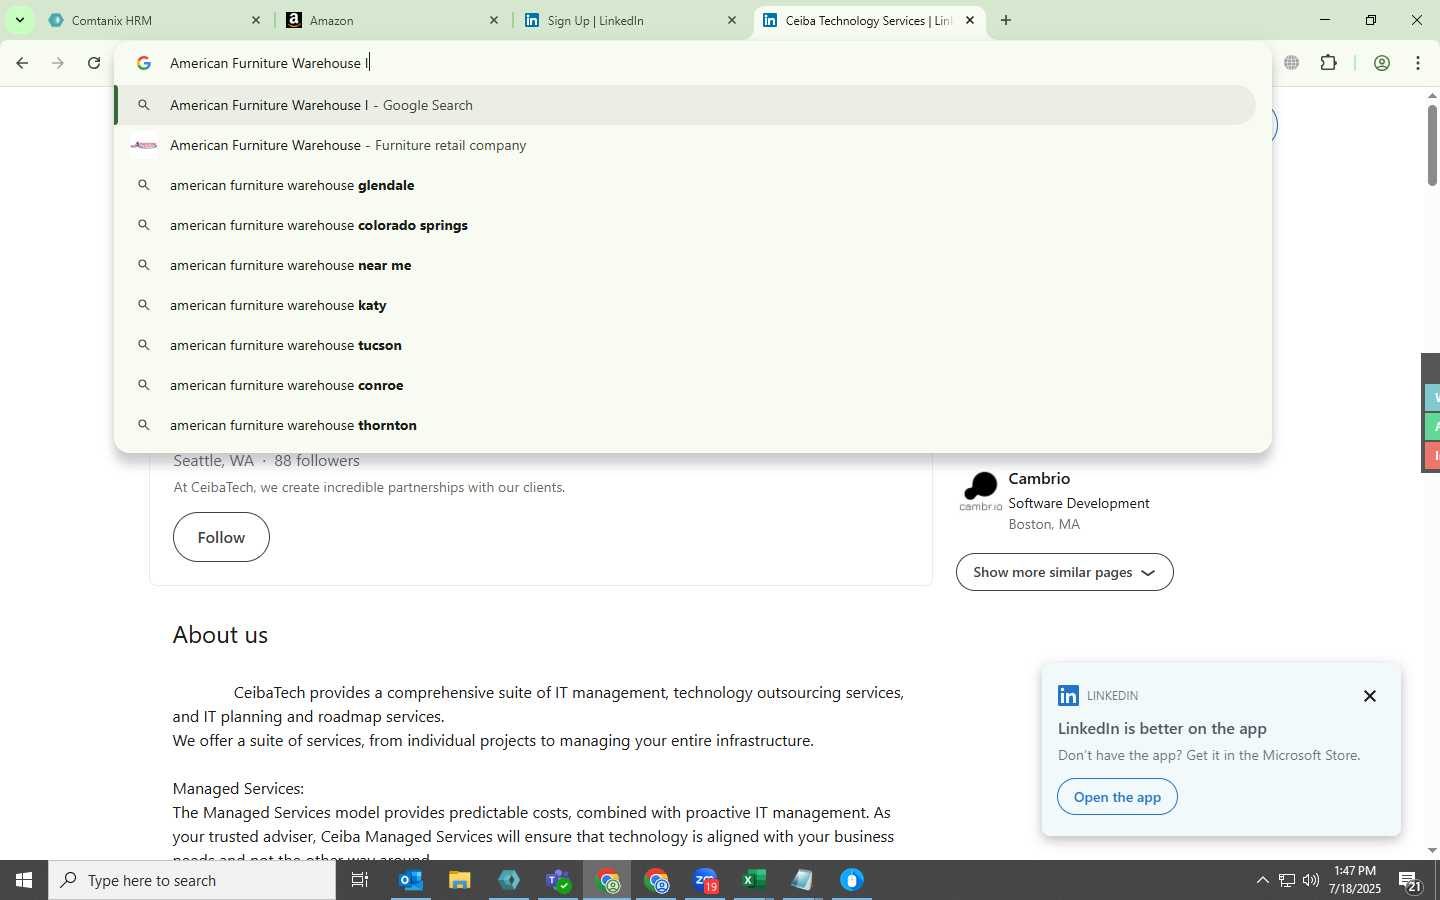Switch to the Amazon tab
Image resolution: width=1440 pixels, height=900 pixels.
[392, 20]
